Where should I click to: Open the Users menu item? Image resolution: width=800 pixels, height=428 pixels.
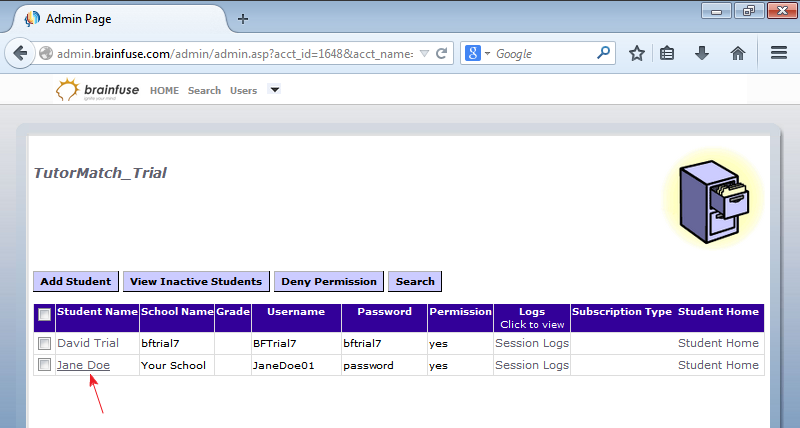click(243, 91)
